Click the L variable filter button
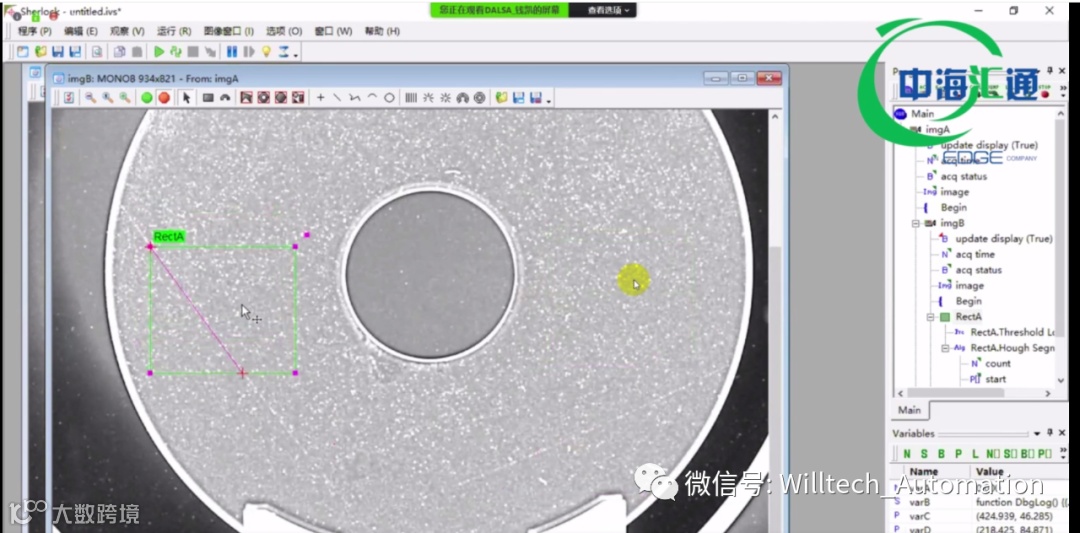Viewport: 1080px width, 533px height. click(x=975, y=454)
